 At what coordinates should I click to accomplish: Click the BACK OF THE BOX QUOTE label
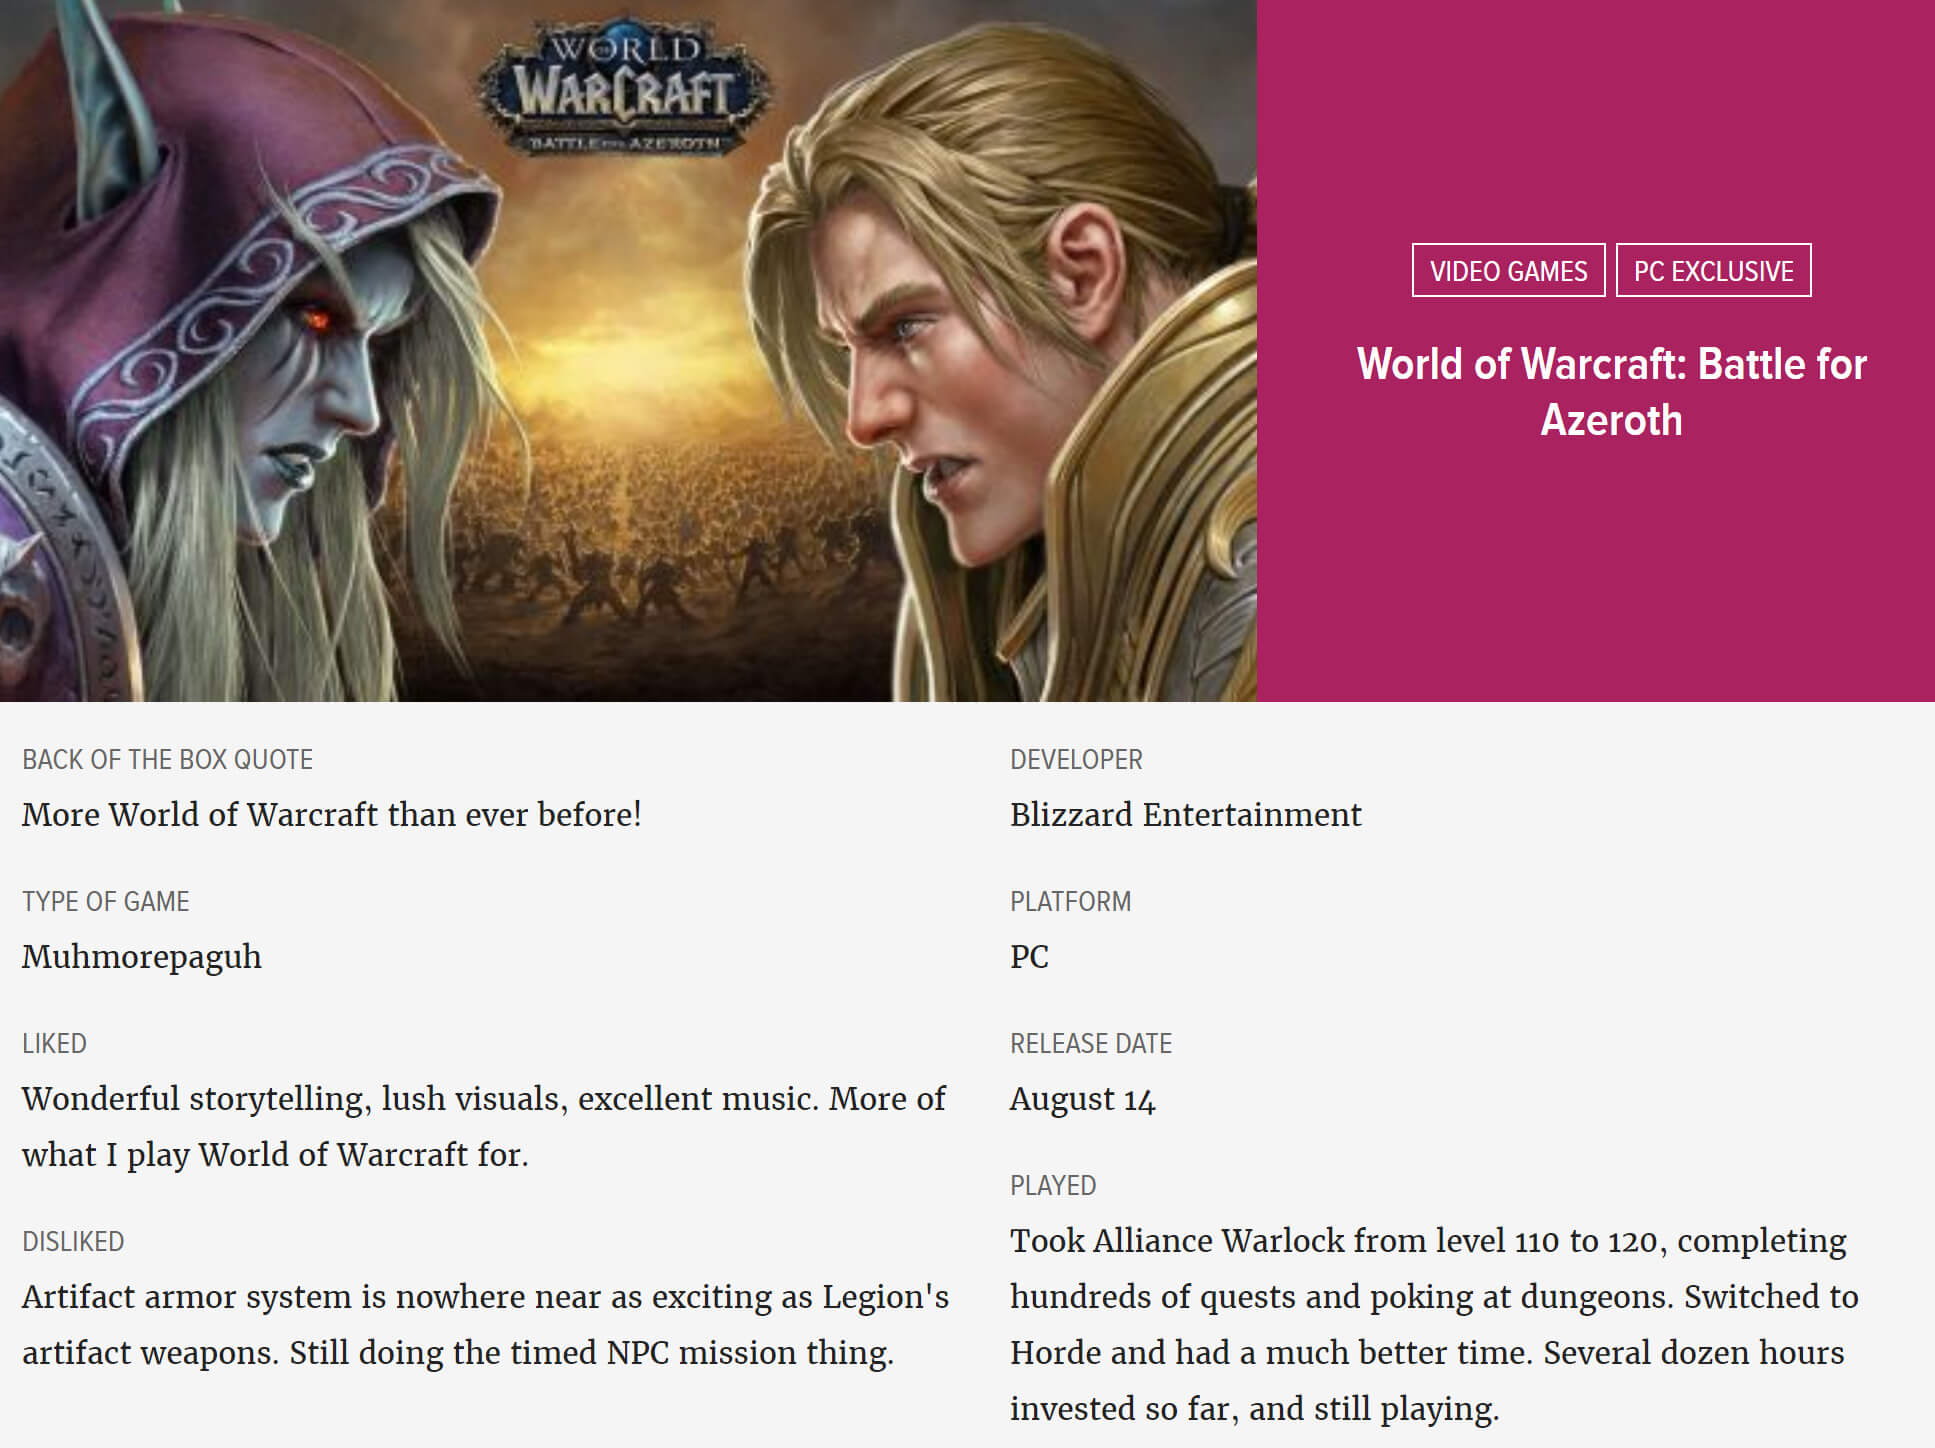pyautogui.click(x=167, y=760)
